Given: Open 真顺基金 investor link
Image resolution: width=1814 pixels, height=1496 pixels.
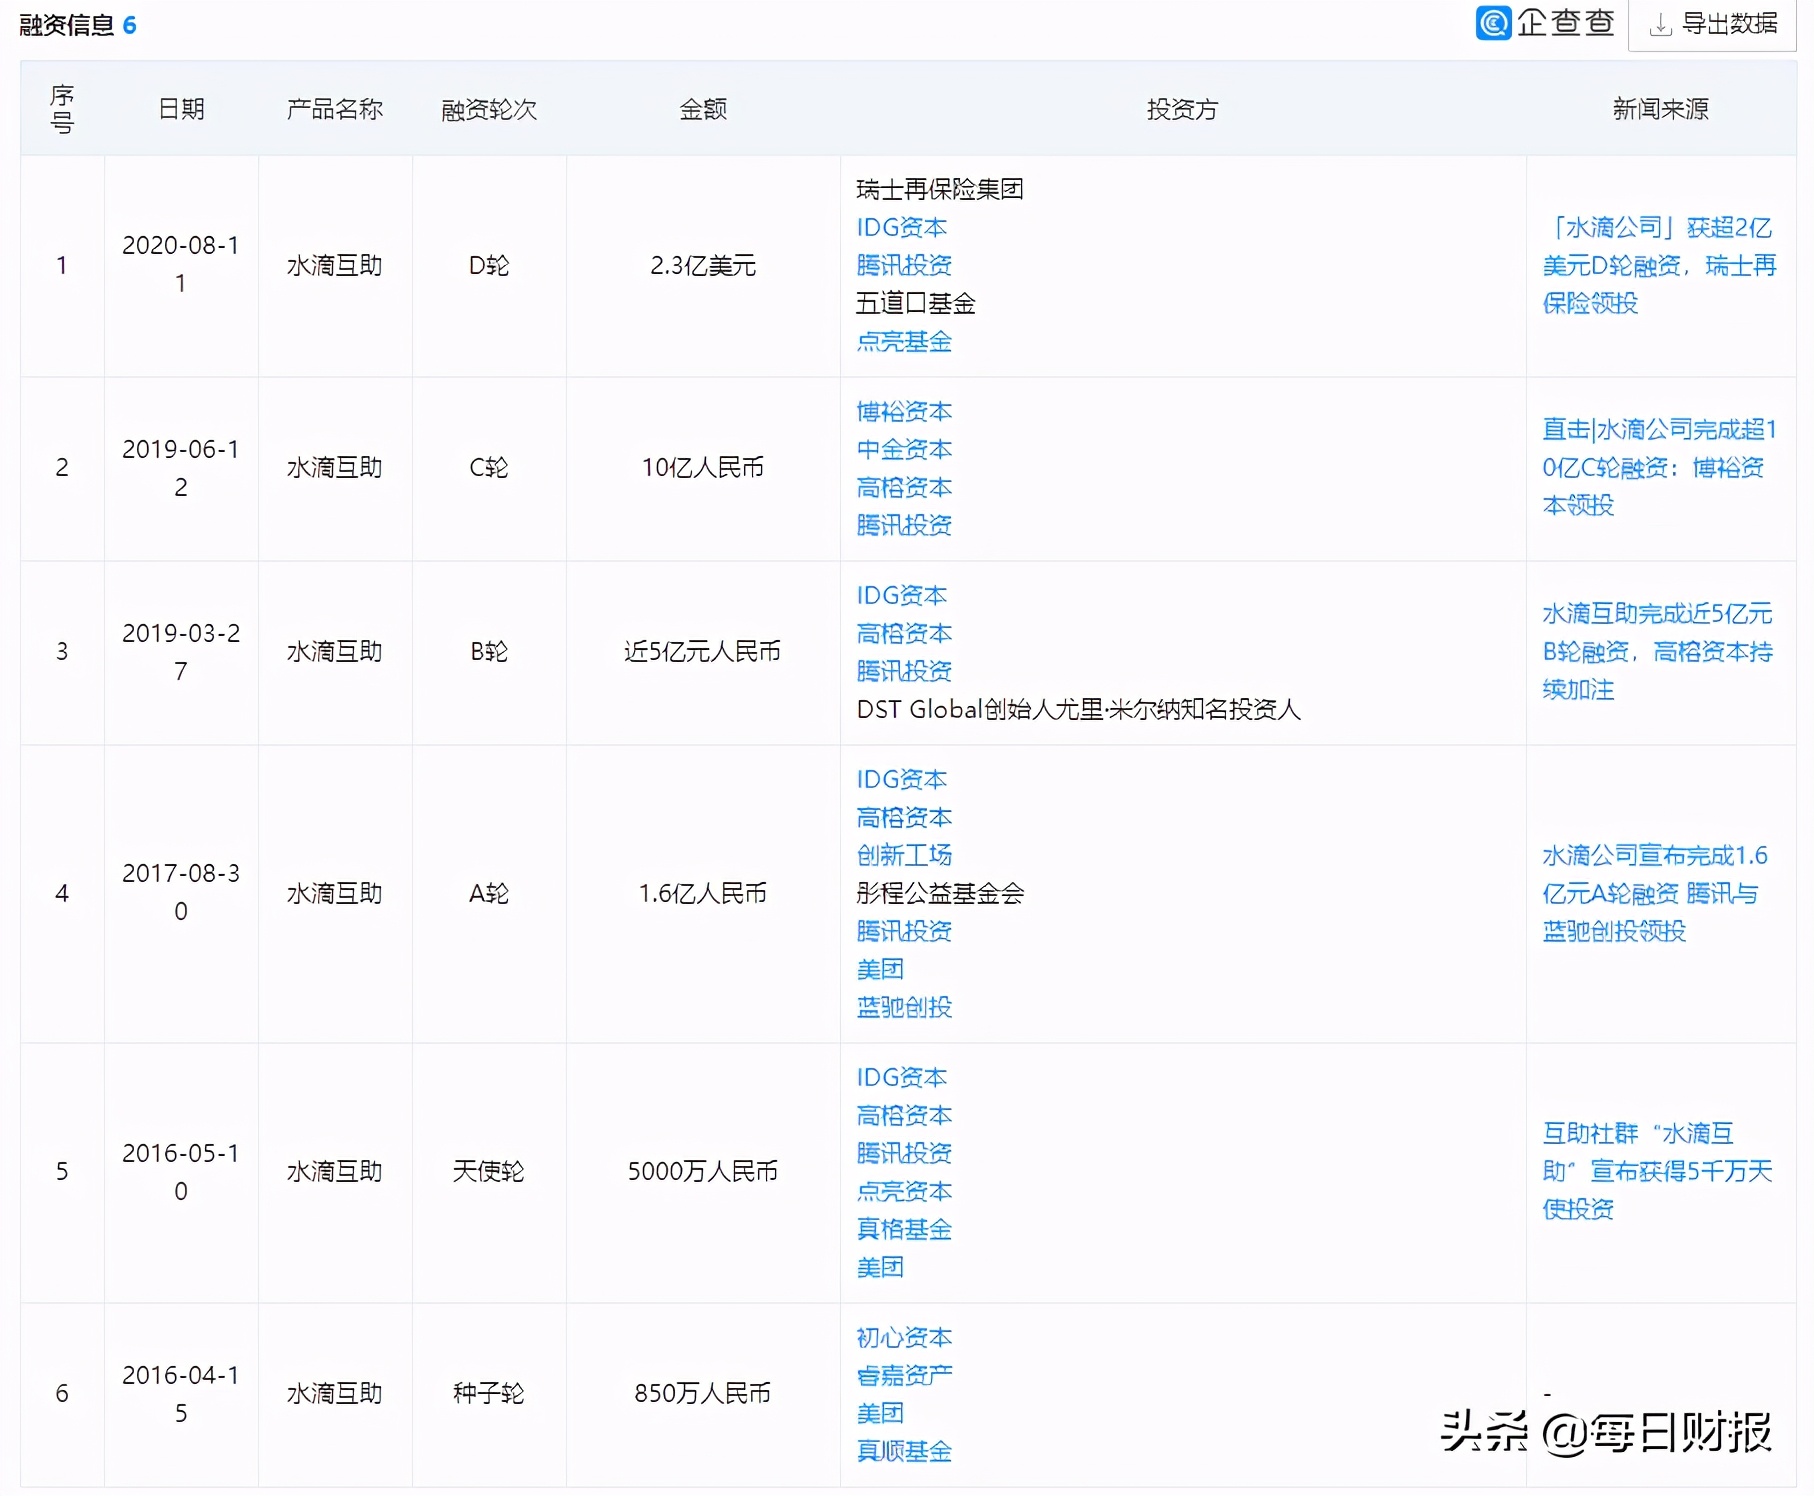Looking at the screenshot, I should coord(904,1451).
